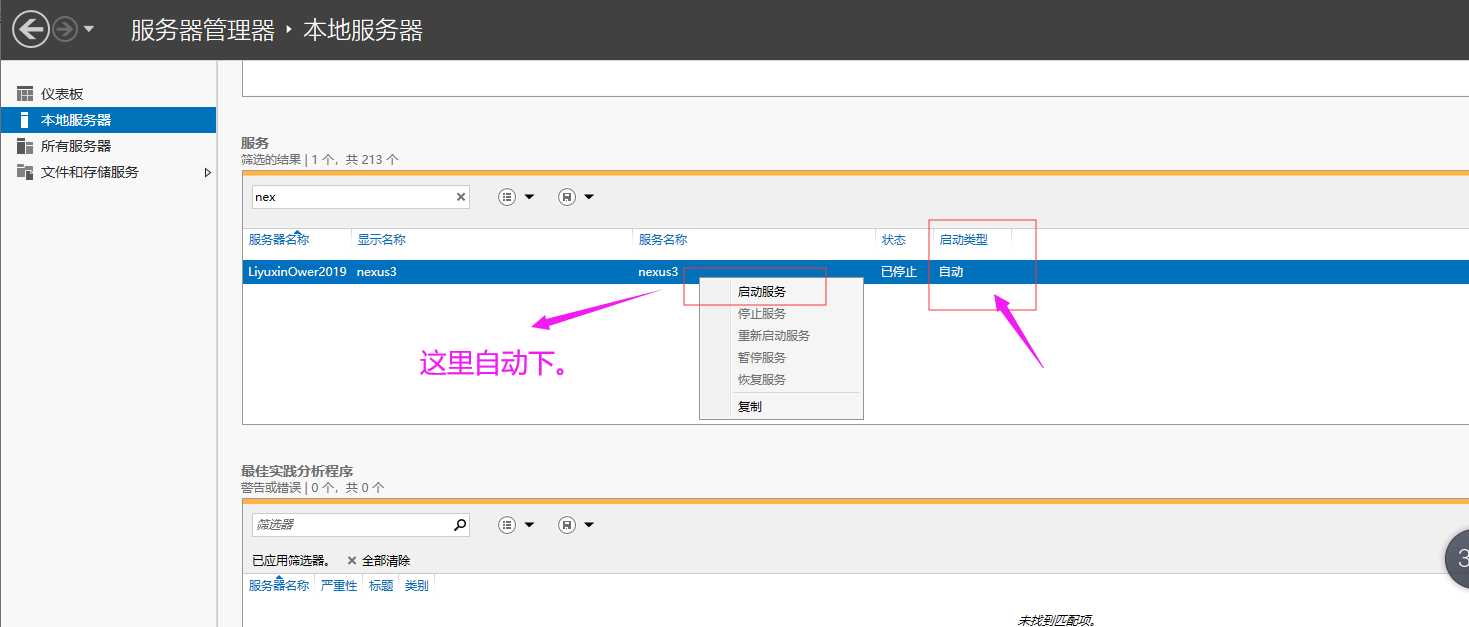The width and height of the screenshot is (1469, 627).
Task: Sort best practices by 类别 column
Action: [417, 586]
